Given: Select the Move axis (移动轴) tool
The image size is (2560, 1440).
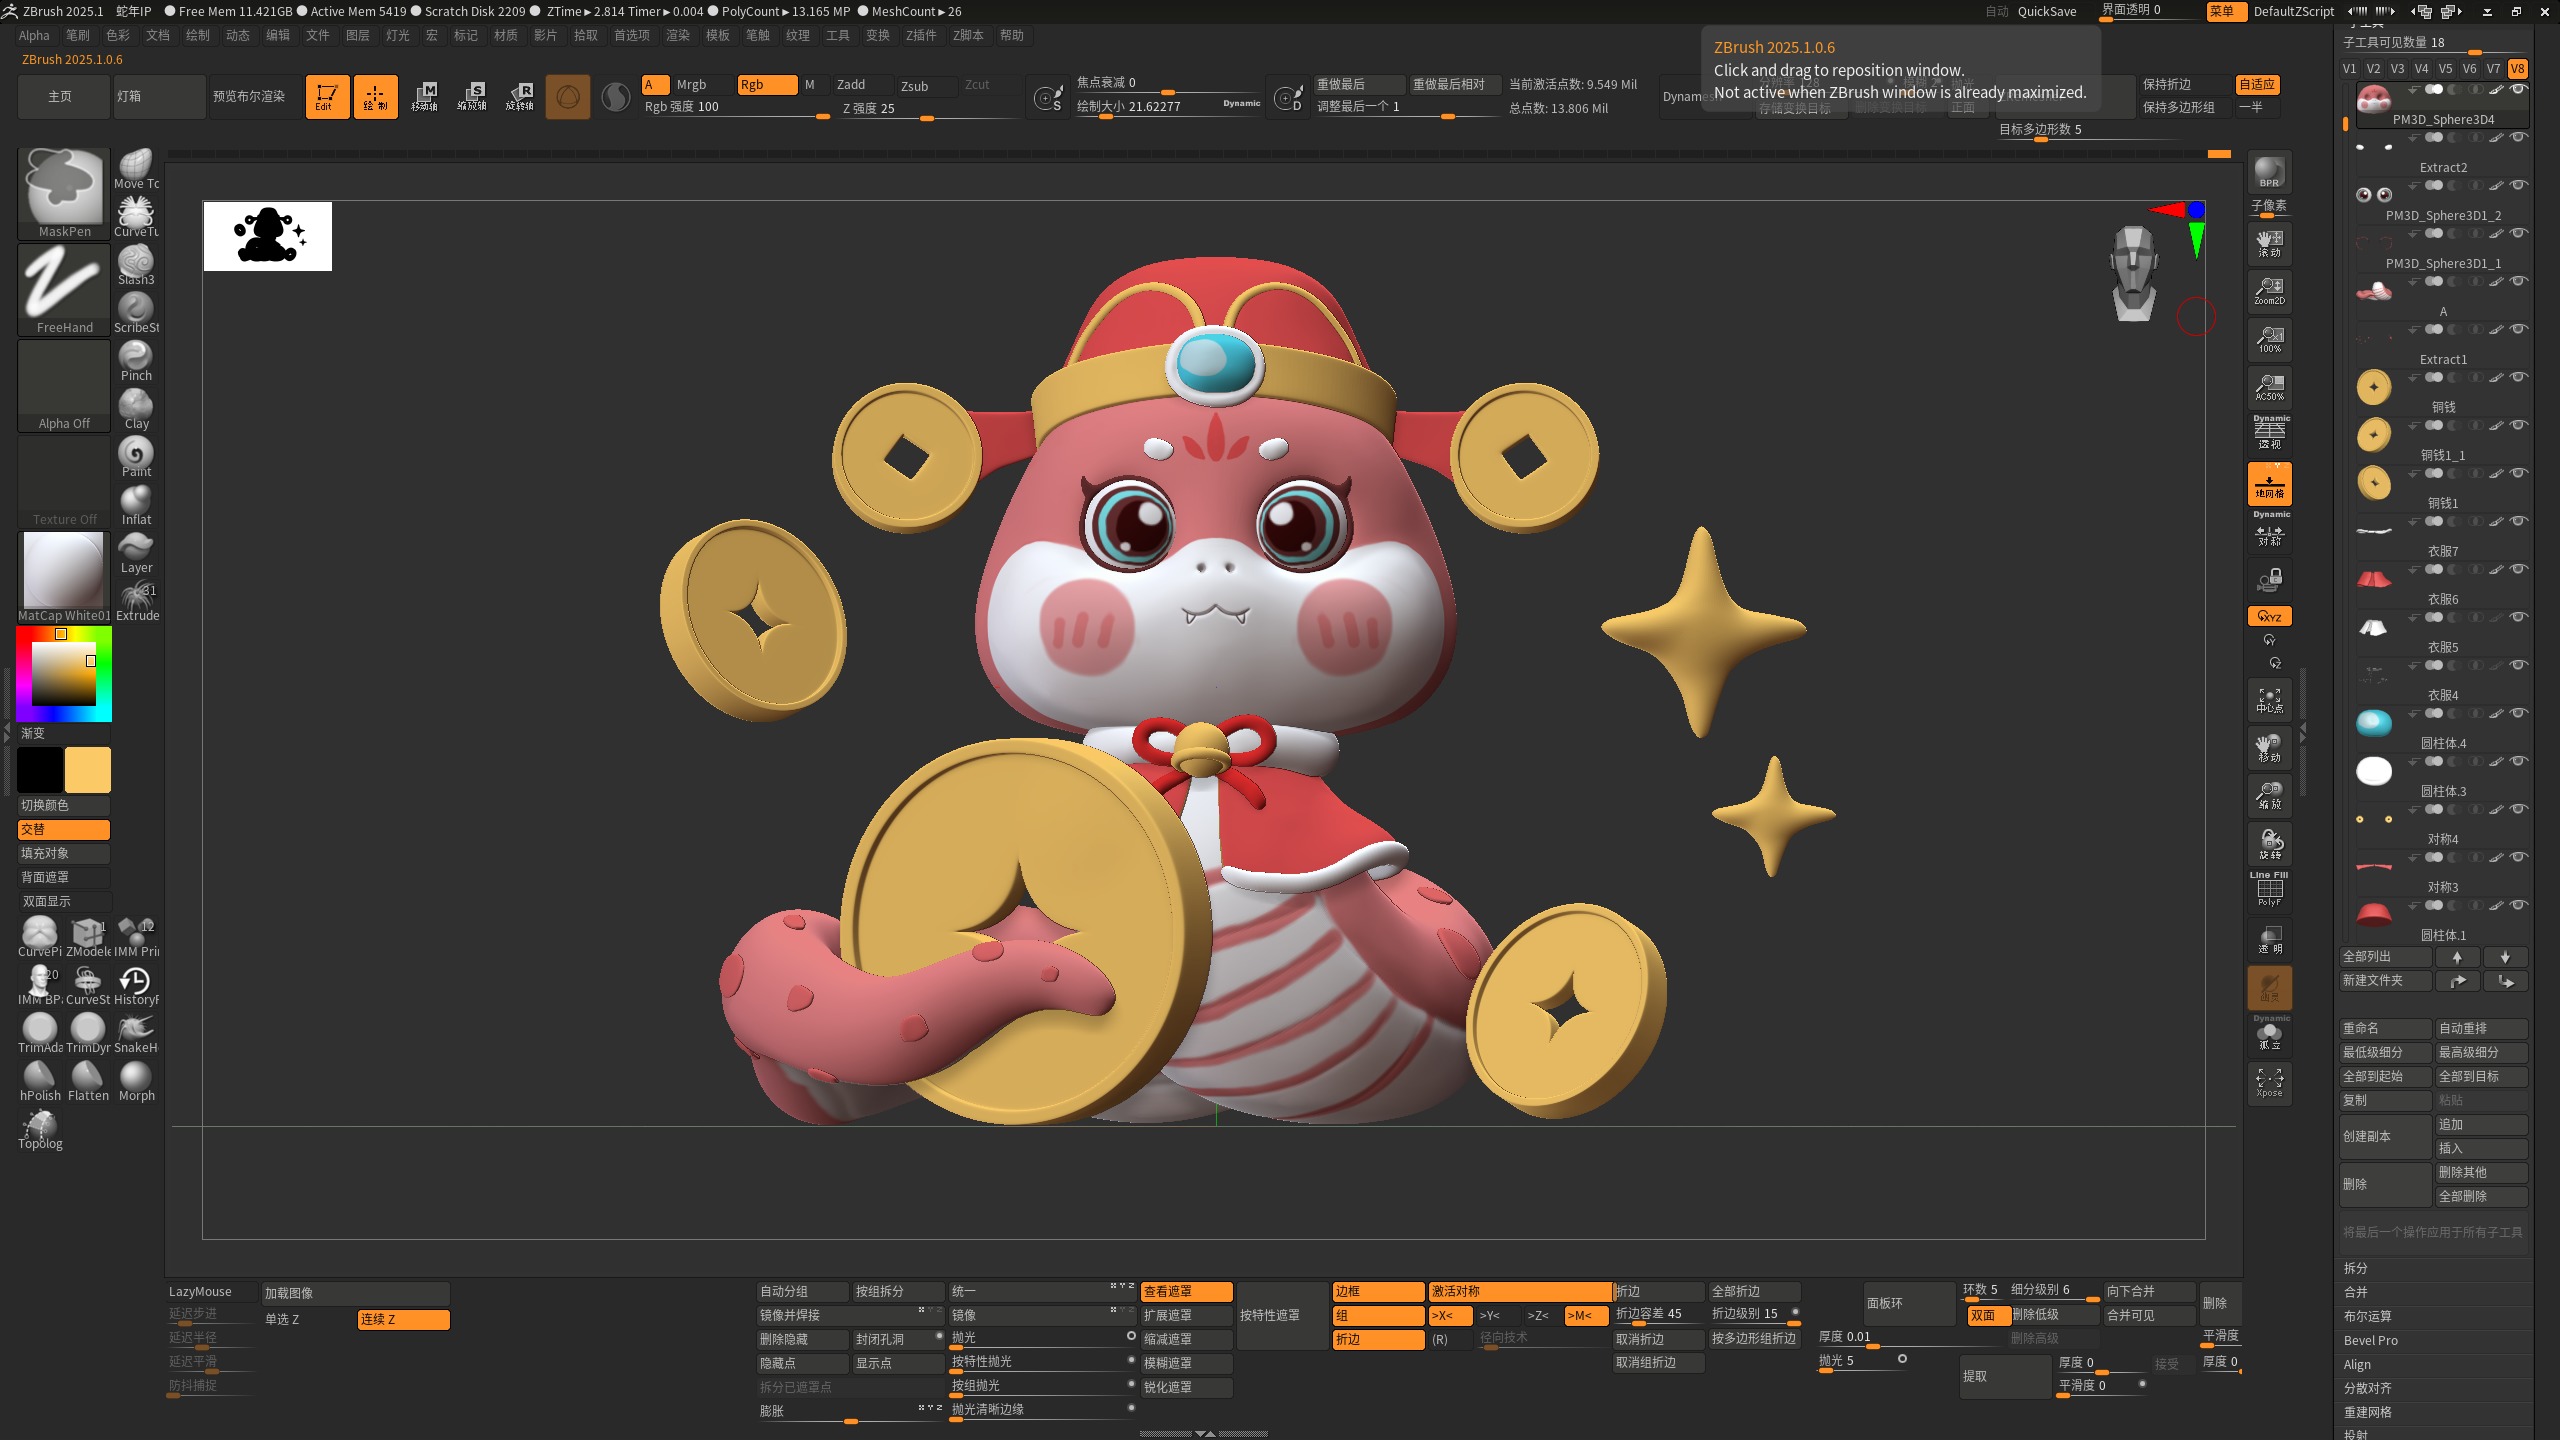Looking at the screenshot, I should (424, 97).
